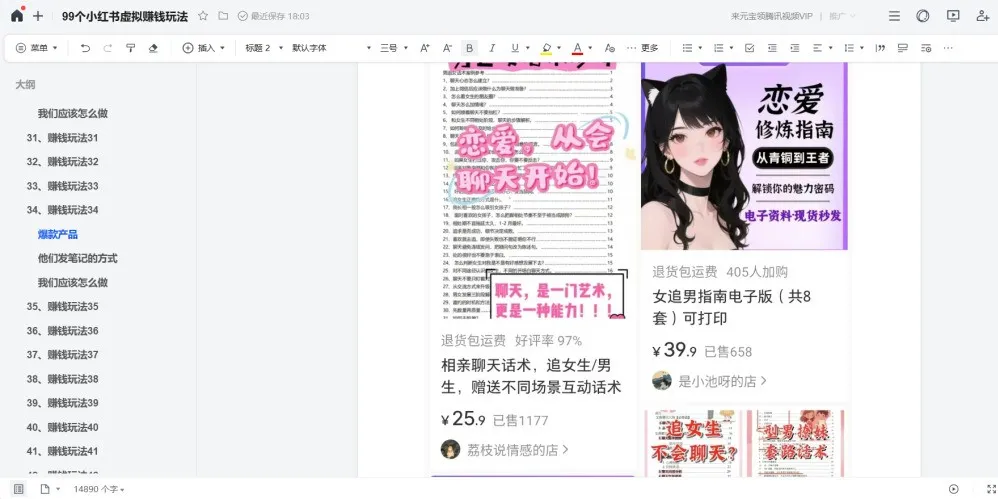This screenshot has width=998, height=499.
Task: Select the format painter tool
Action: [130, 48]
